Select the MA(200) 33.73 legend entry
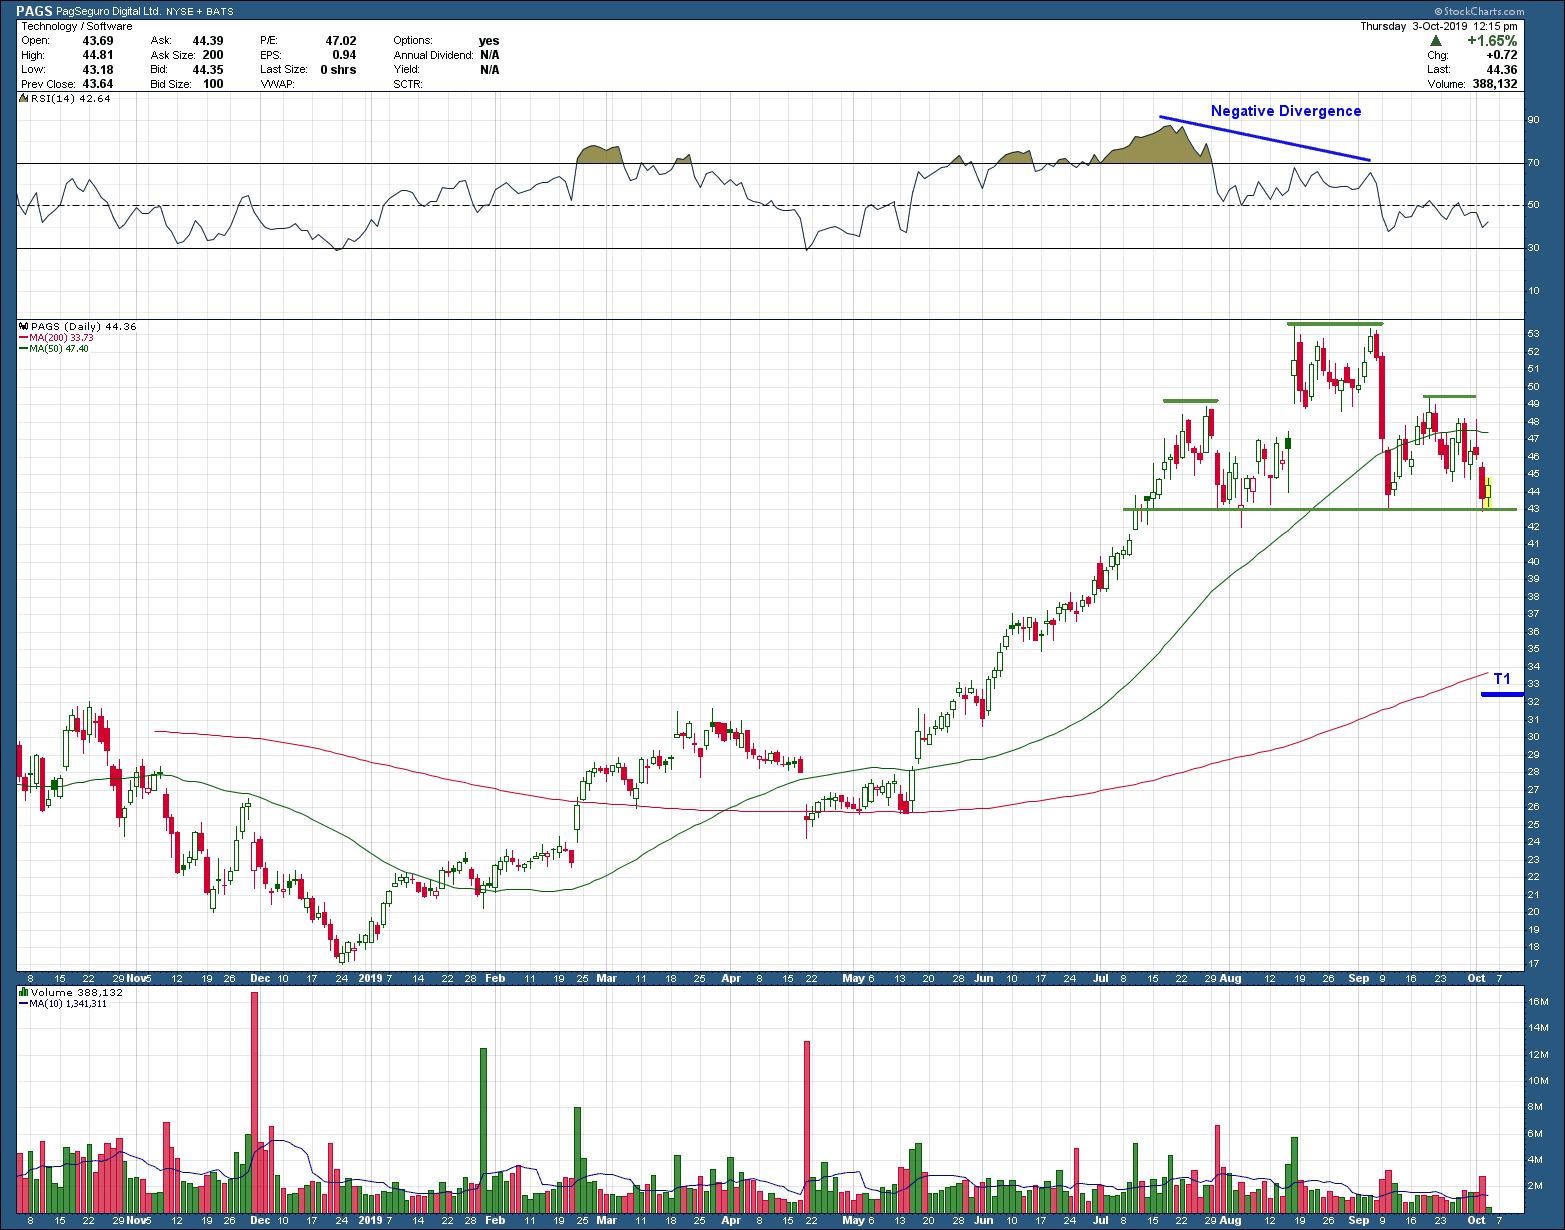The height and width of the screenshot is (1230, 1565). (x=61, y=338)
